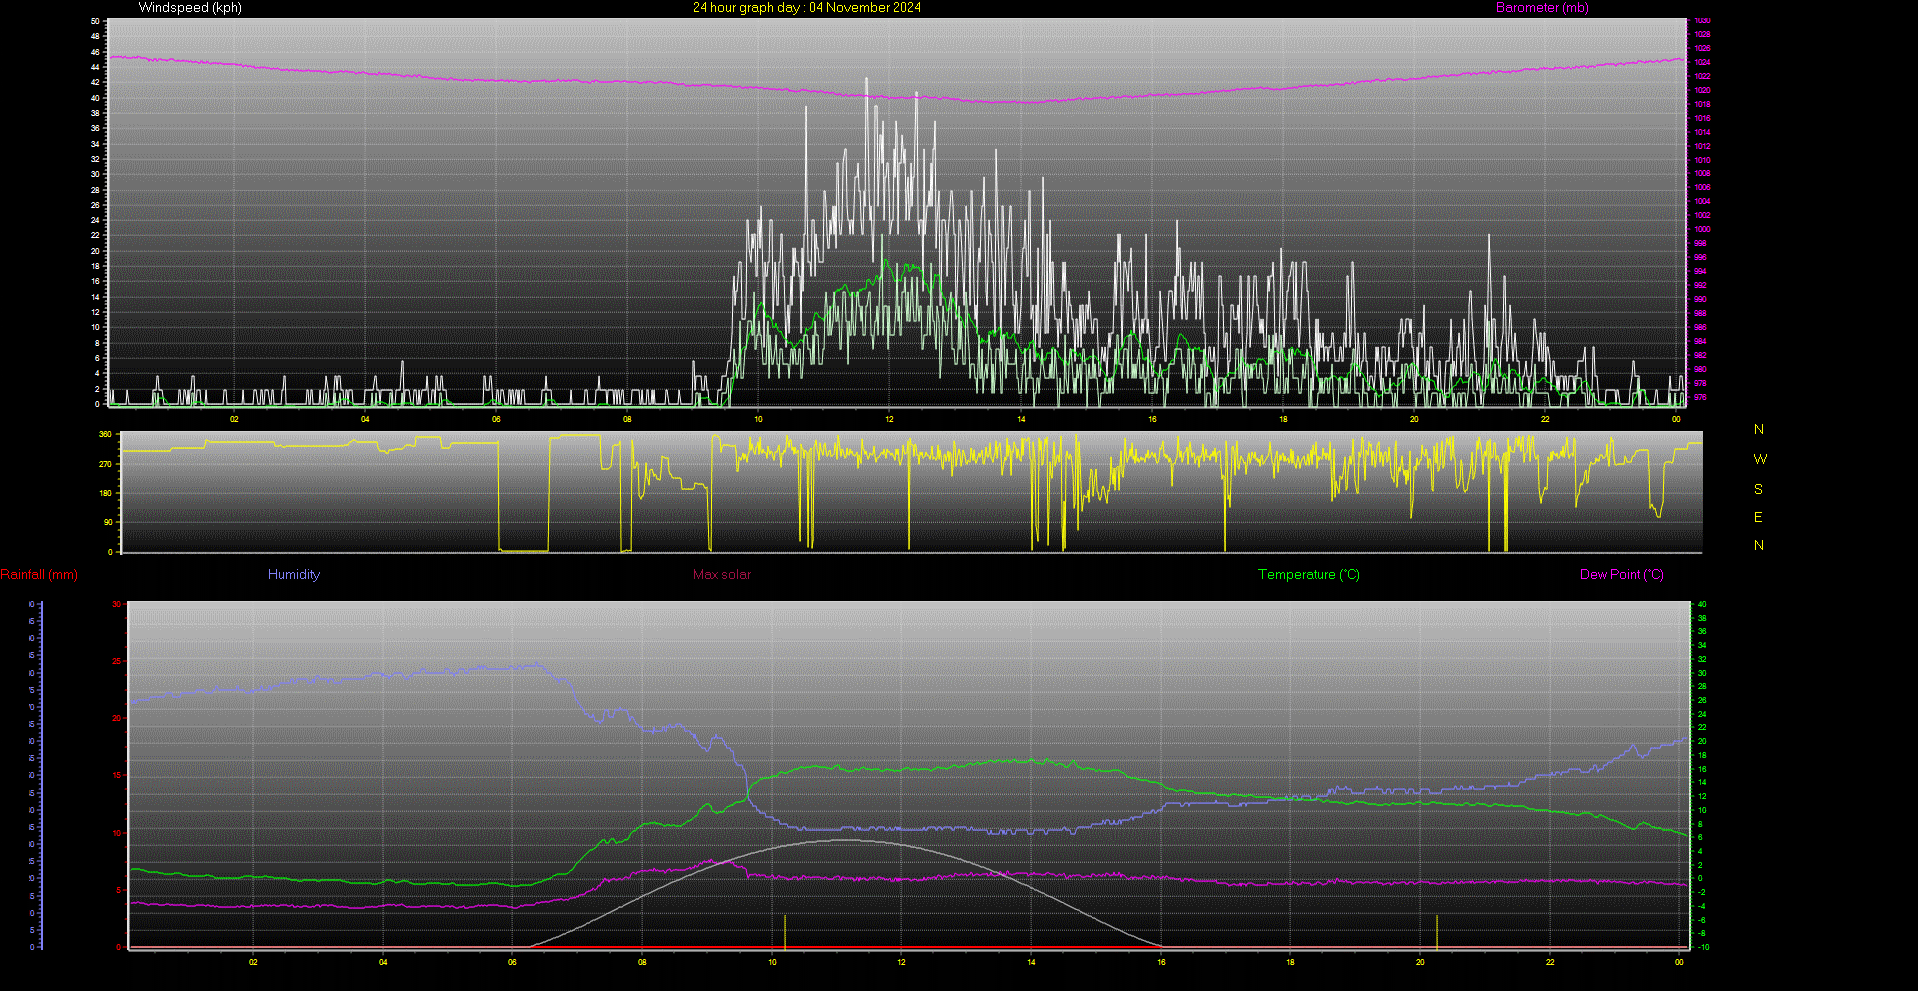Click the '50' value on windspeed axis
This screenshot has height=991, width=1918.
pyautogui.click(x=95, y=21)
